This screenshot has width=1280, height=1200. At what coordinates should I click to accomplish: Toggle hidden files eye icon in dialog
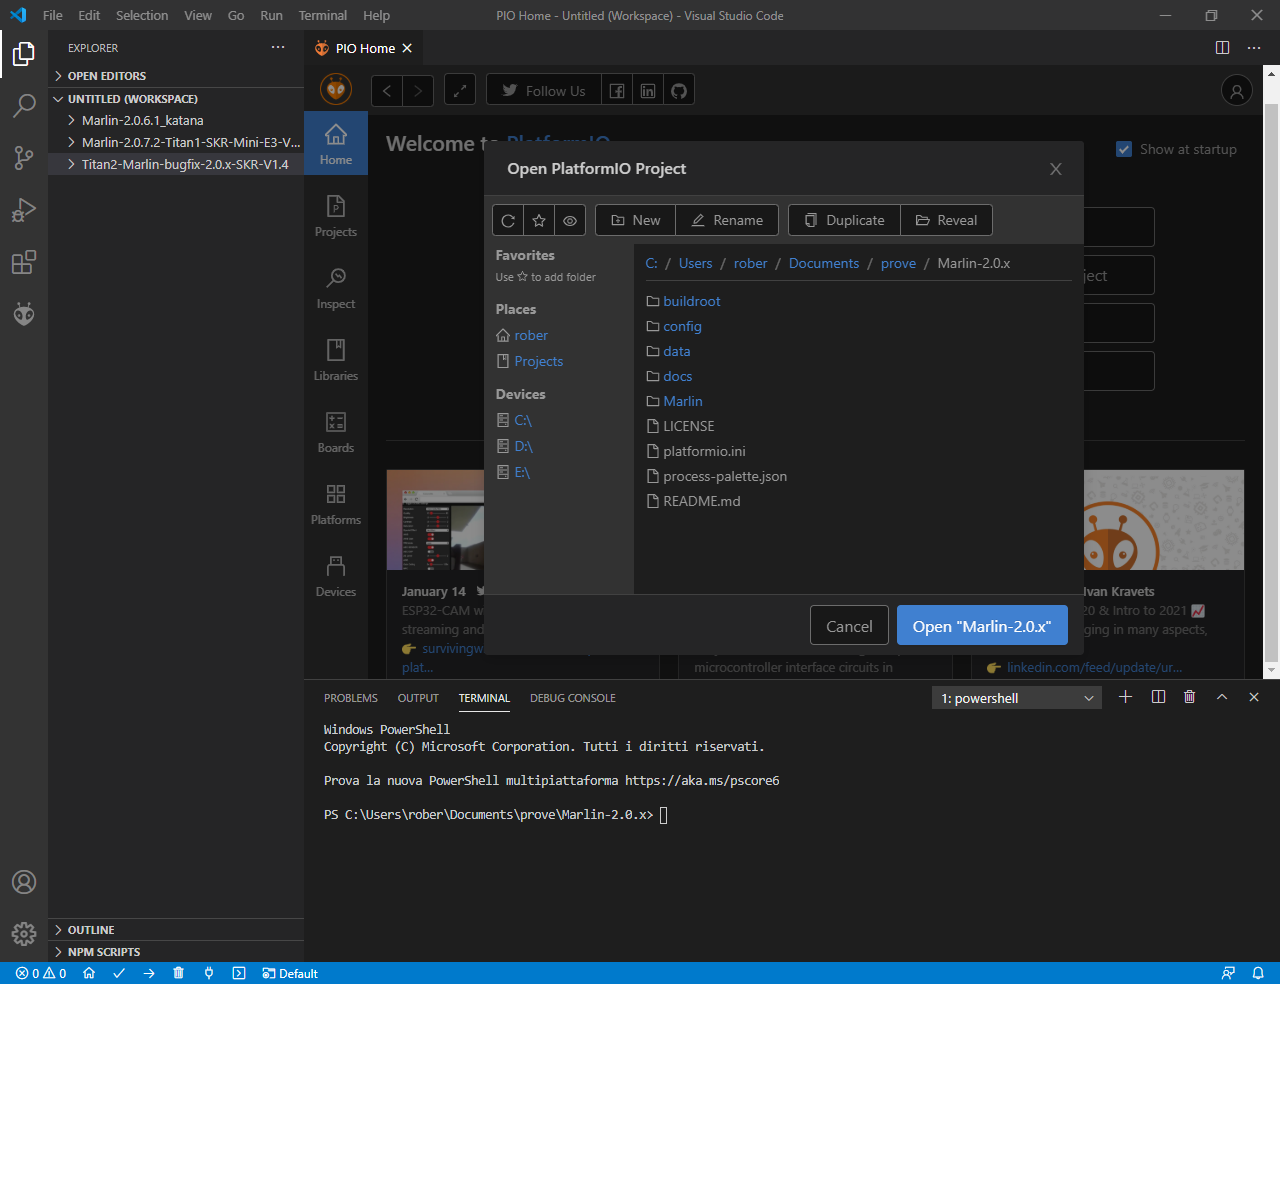pos(570,220)
